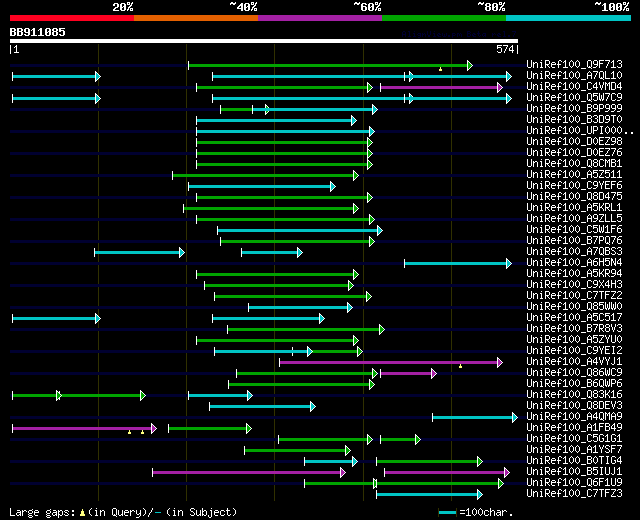Click the purple ~60% identity legend segment
Image resolution: width=640 pixels, height=520 pixels.
click(x=320, y=18)
